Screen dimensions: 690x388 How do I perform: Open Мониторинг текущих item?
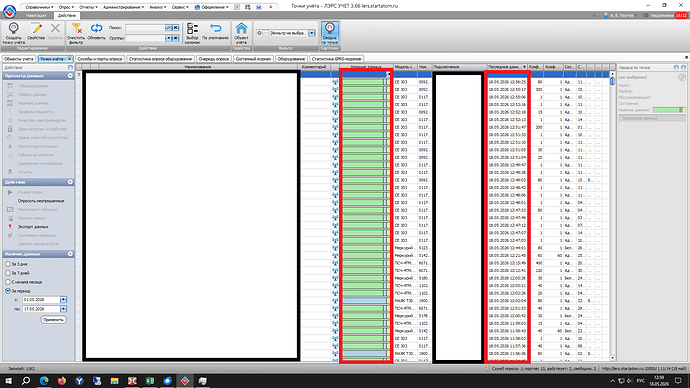pos(37,209)
